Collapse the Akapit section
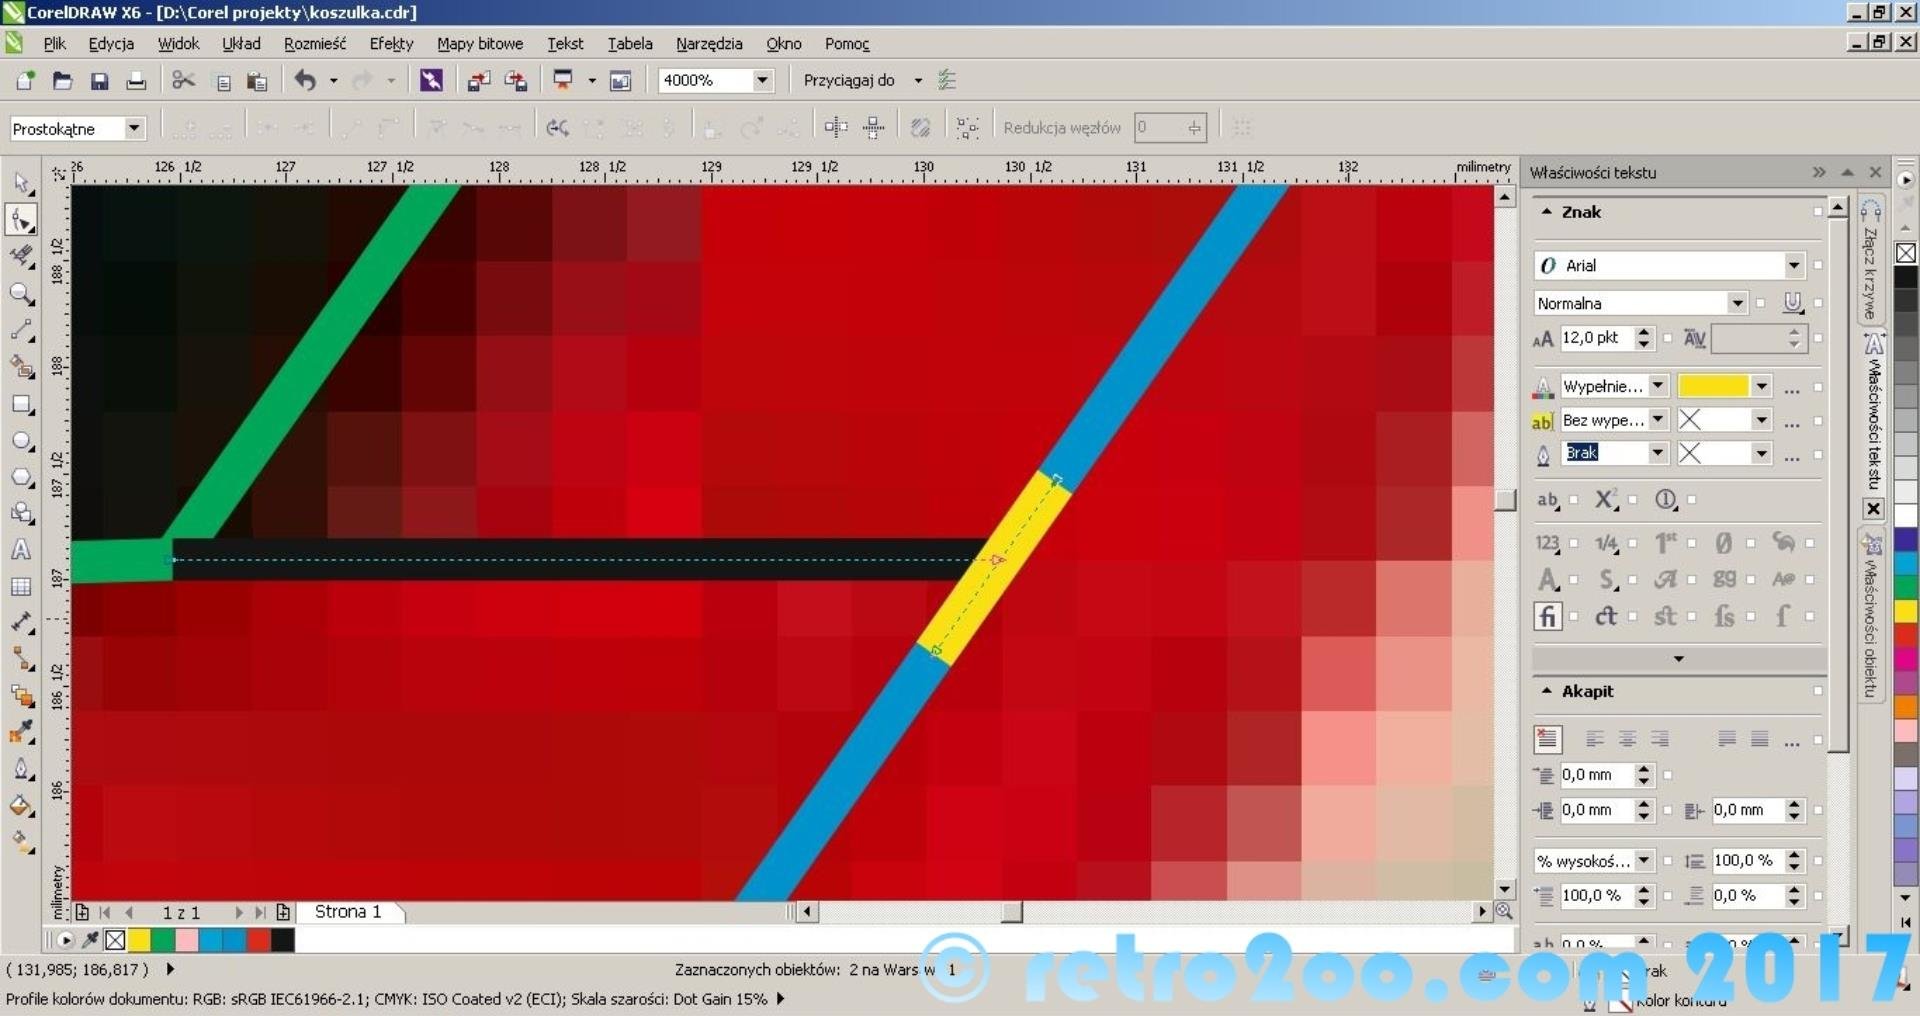This screenshot has width=1920, height=1016. pyautogui.click(x=1547, y=691)
